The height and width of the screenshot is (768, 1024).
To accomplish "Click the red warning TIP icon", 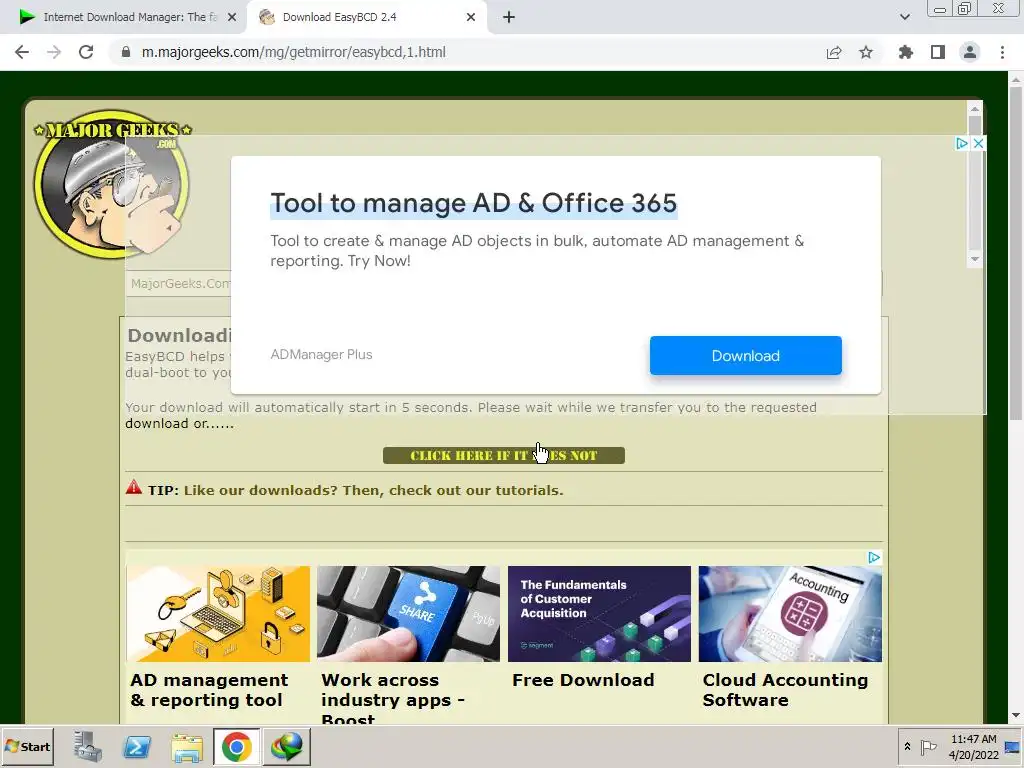I will coord(134,487).
